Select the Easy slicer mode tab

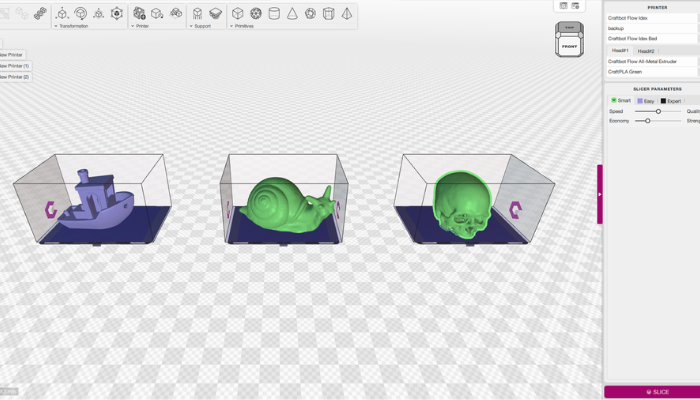tap(646, 101)
